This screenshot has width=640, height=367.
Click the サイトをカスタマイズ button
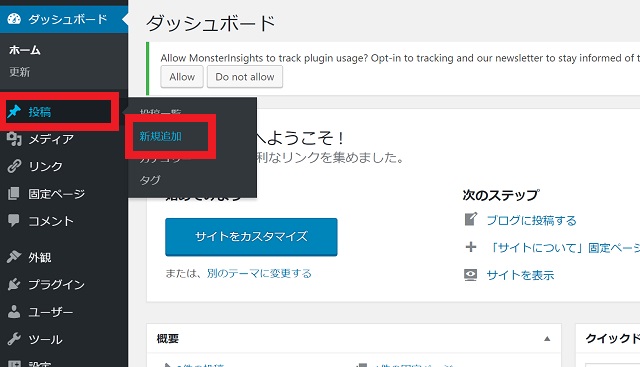(251, 237)
